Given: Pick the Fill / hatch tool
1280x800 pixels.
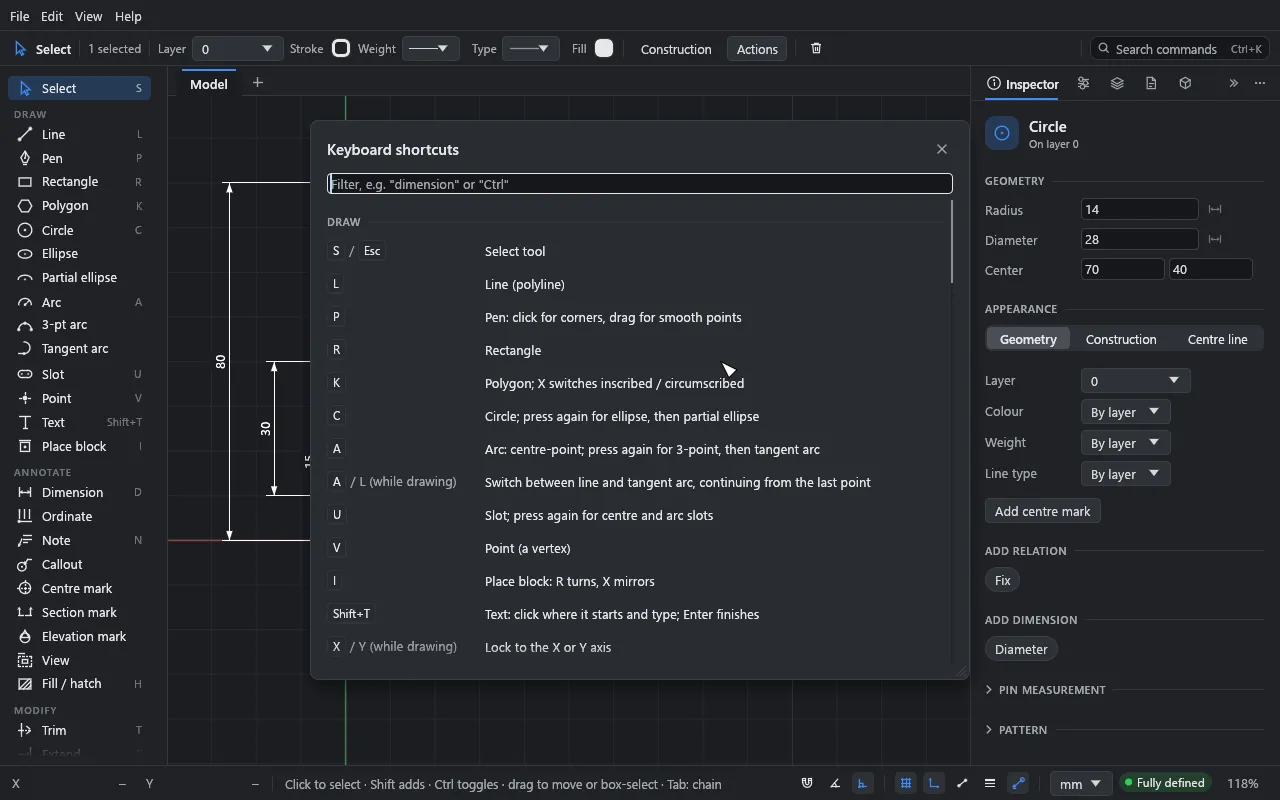Looking at the screenshot, I should coord(80,684).
